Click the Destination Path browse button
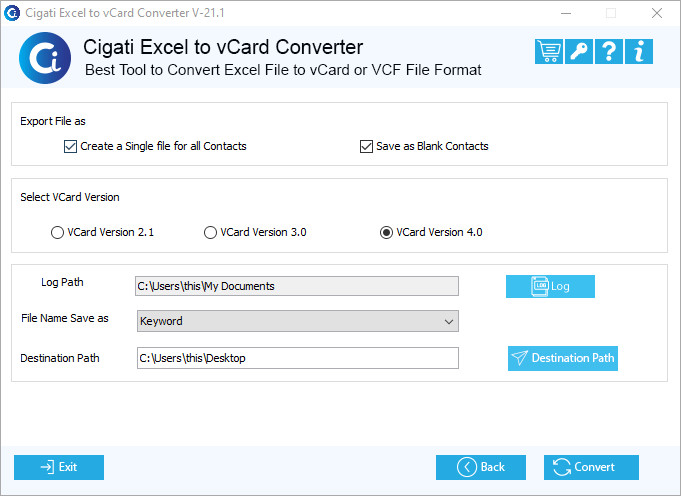 563,358
